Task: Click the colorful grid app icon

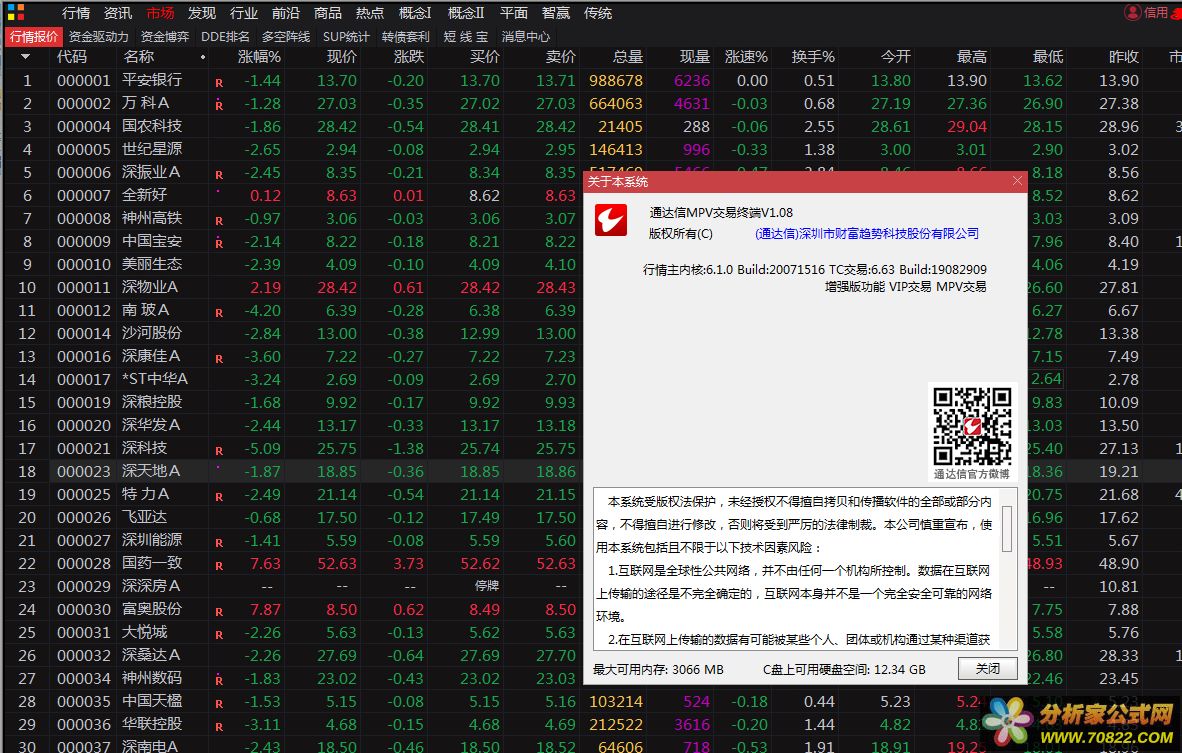Action: pyautogui.click(x=15, y=12)
